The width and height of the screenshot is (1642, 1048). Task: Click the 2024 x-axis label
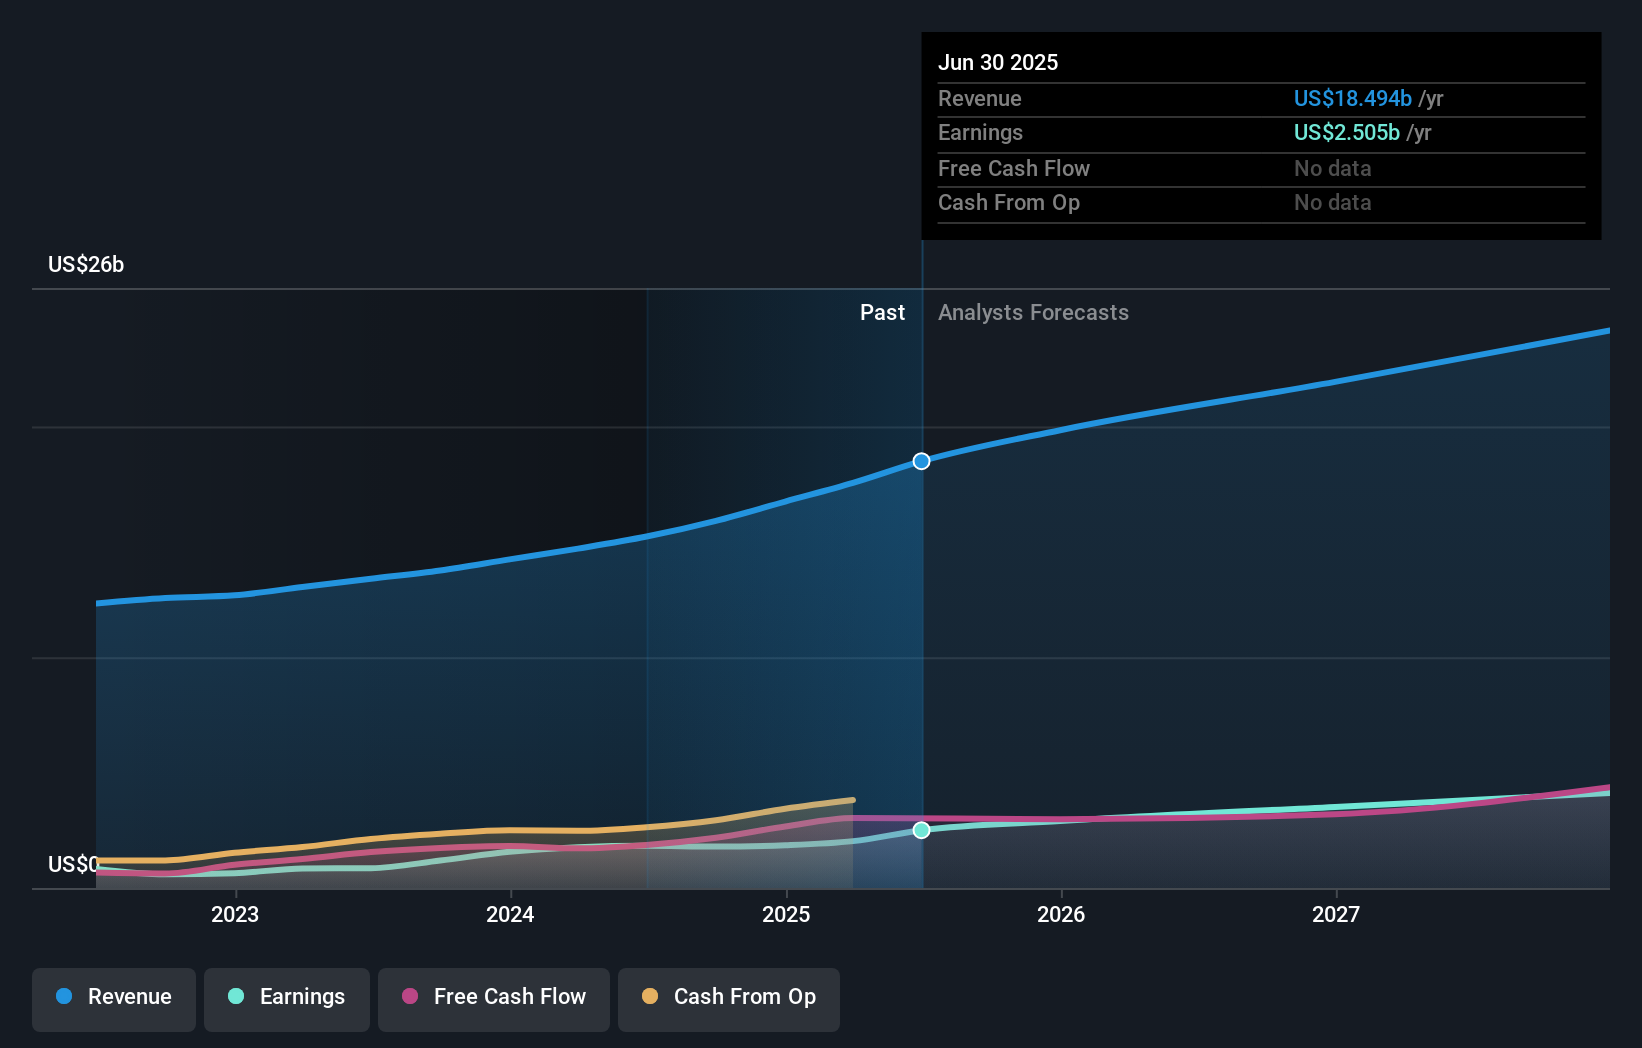(x=510, y=914)
